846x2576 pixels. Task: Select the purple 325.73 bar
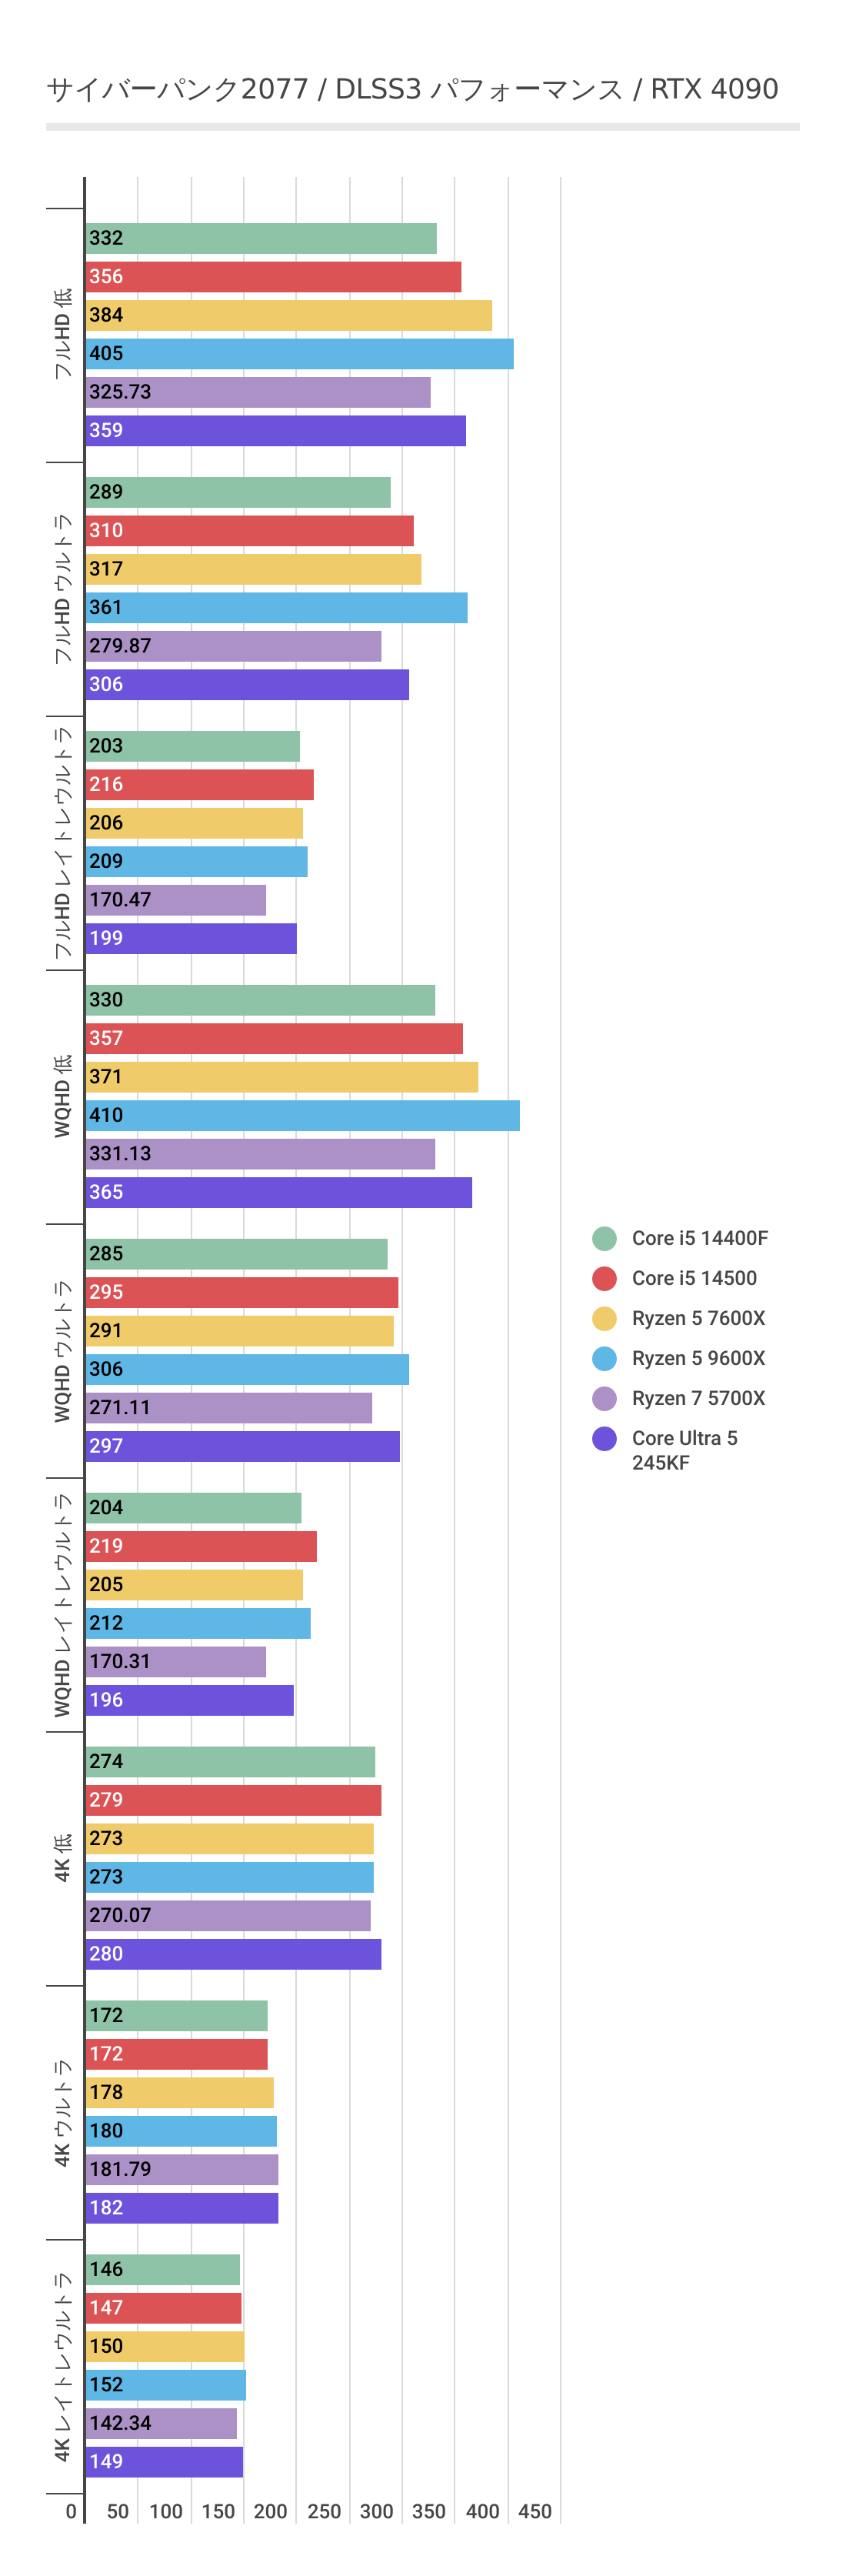point(258,392)
